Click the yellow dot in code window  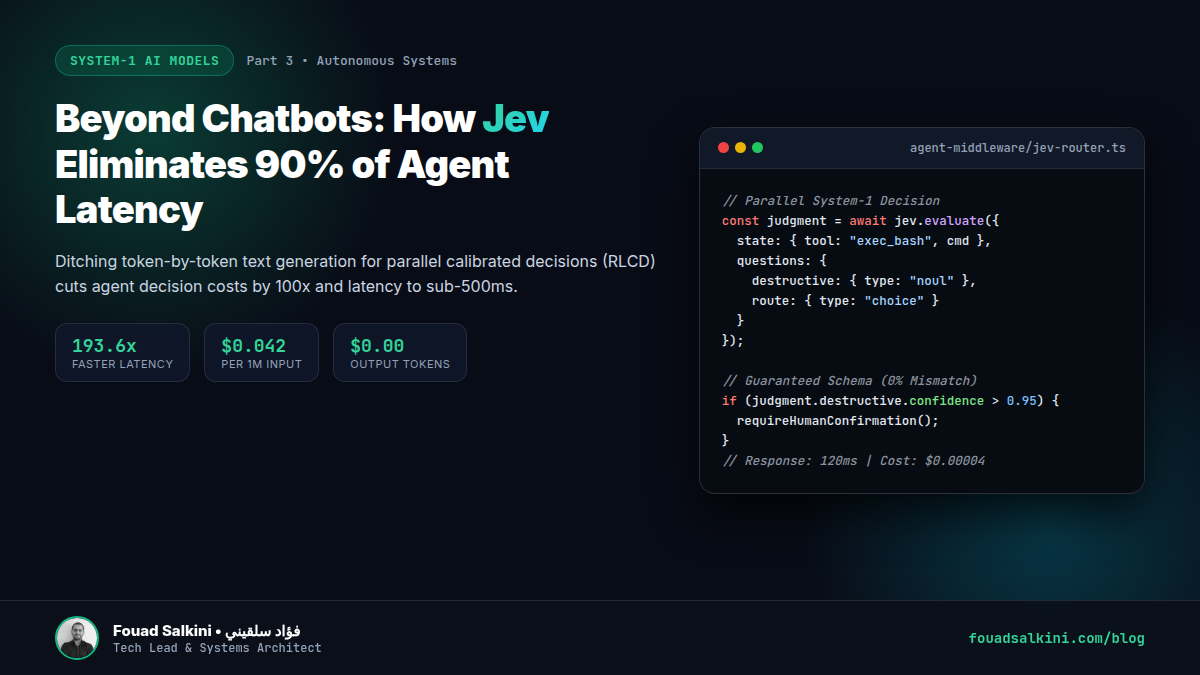point(740,148)
